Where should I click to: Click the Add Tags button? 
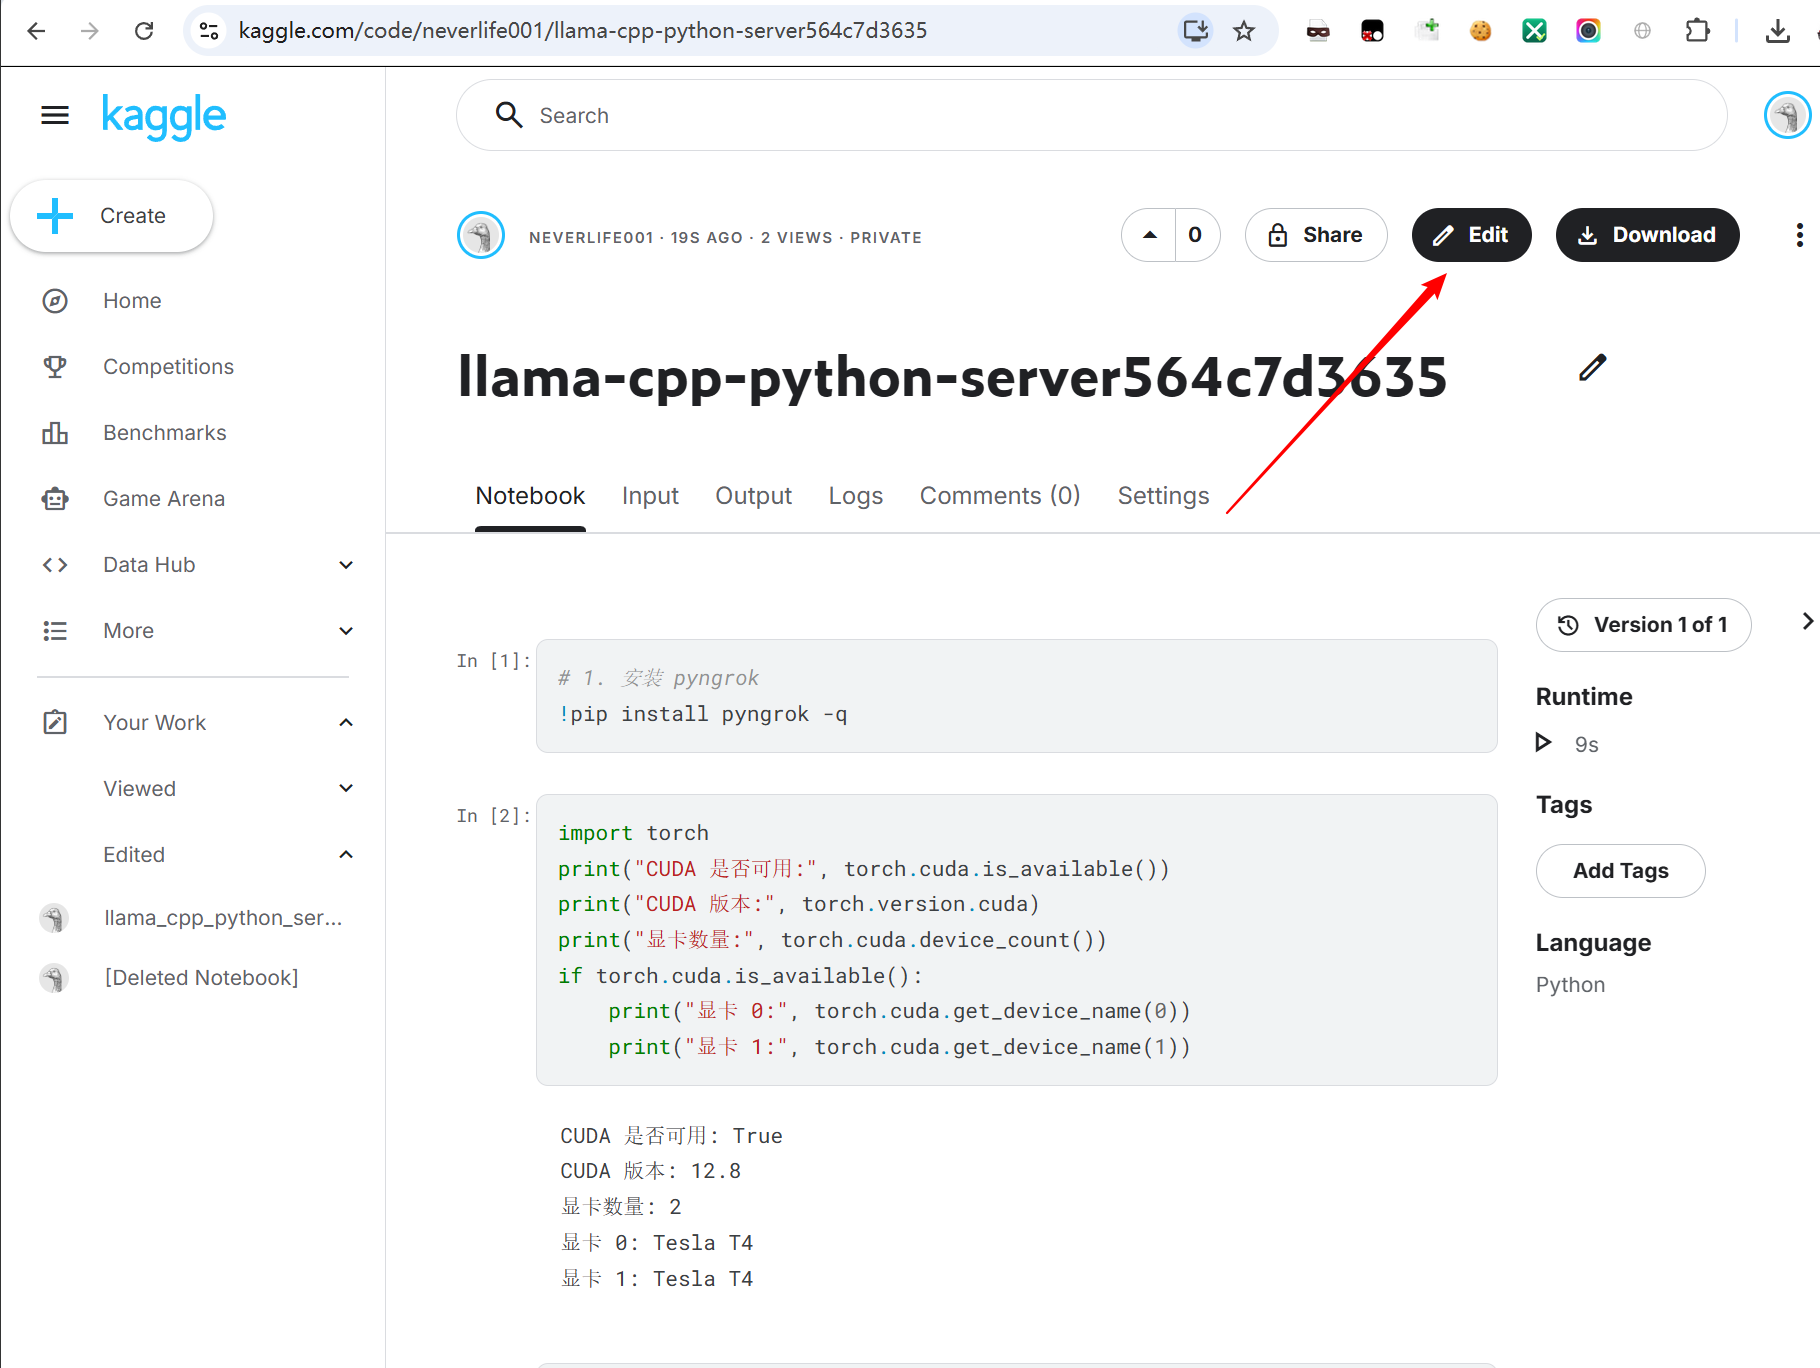click(1620, 871)
